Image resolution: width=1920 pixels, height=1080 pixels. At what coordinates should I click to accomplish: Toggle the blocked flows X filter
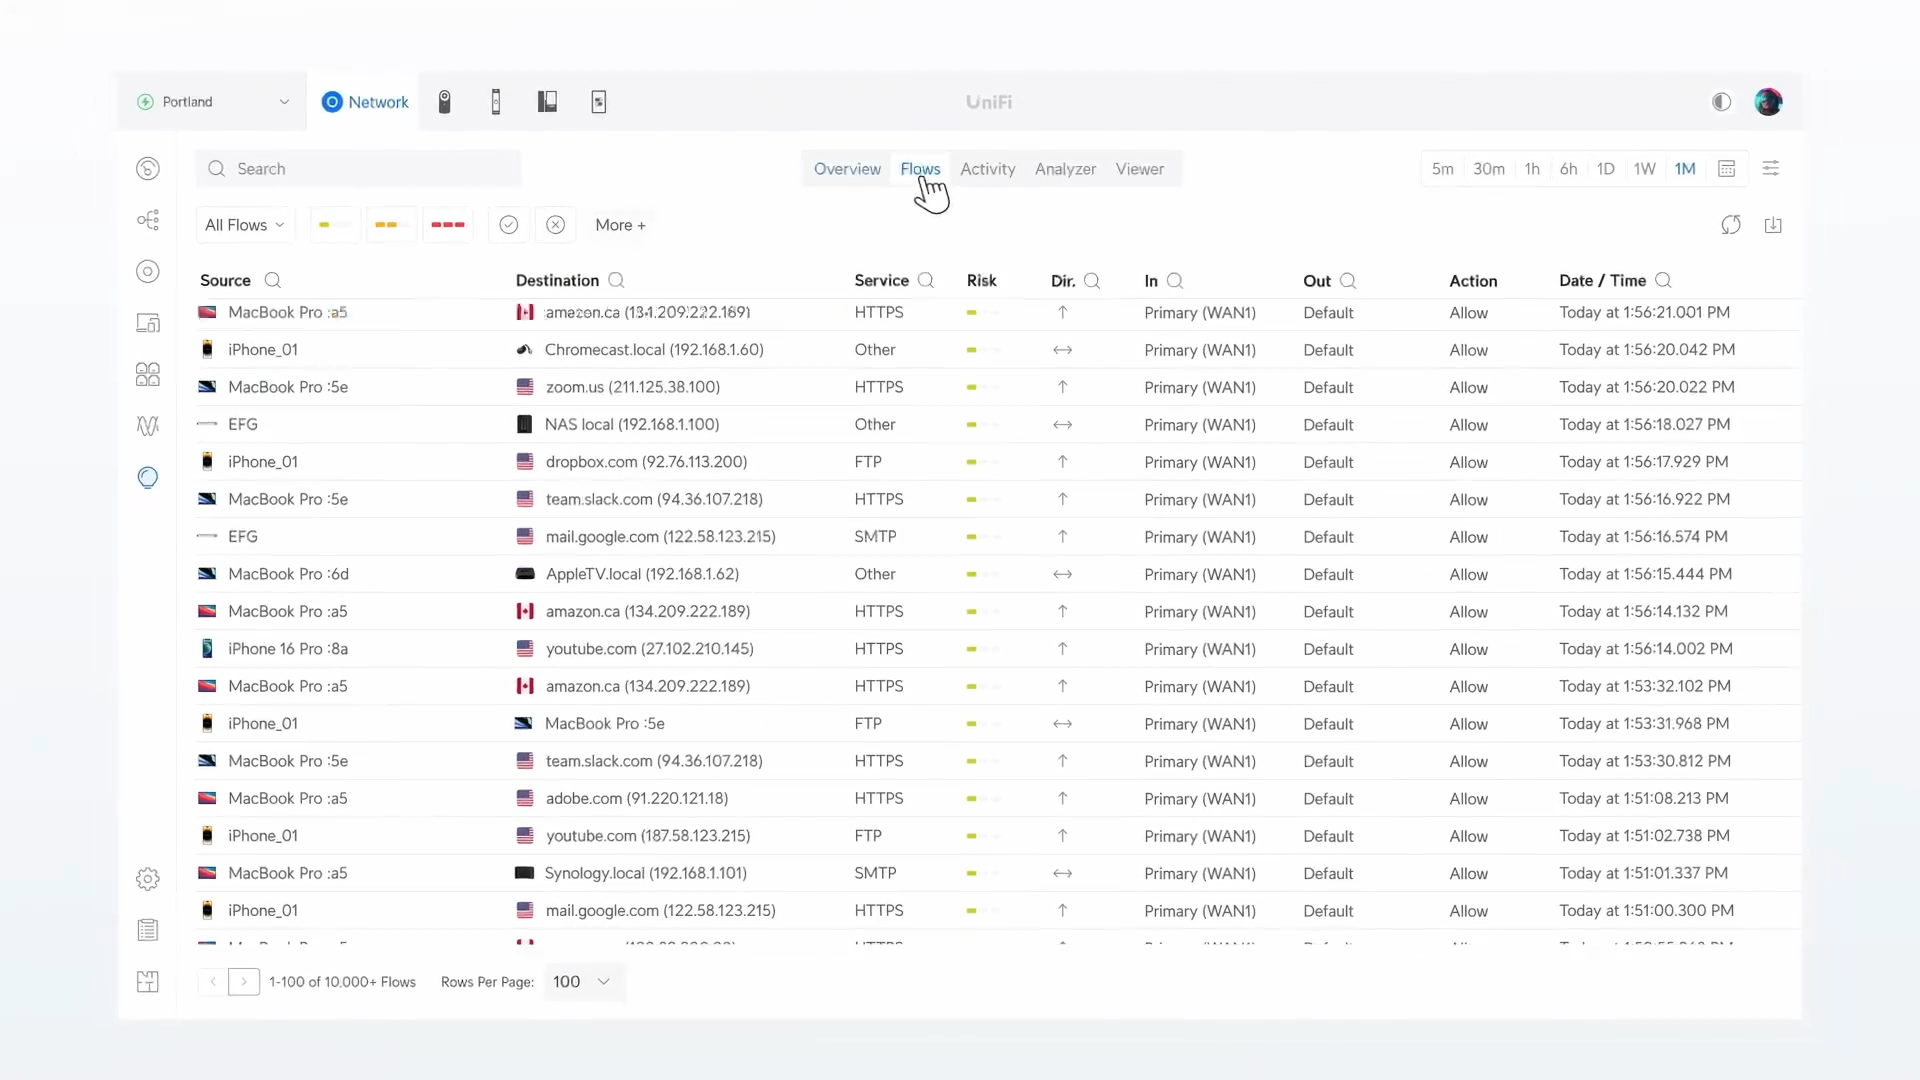pyautogui.click(x=556, y=225)
